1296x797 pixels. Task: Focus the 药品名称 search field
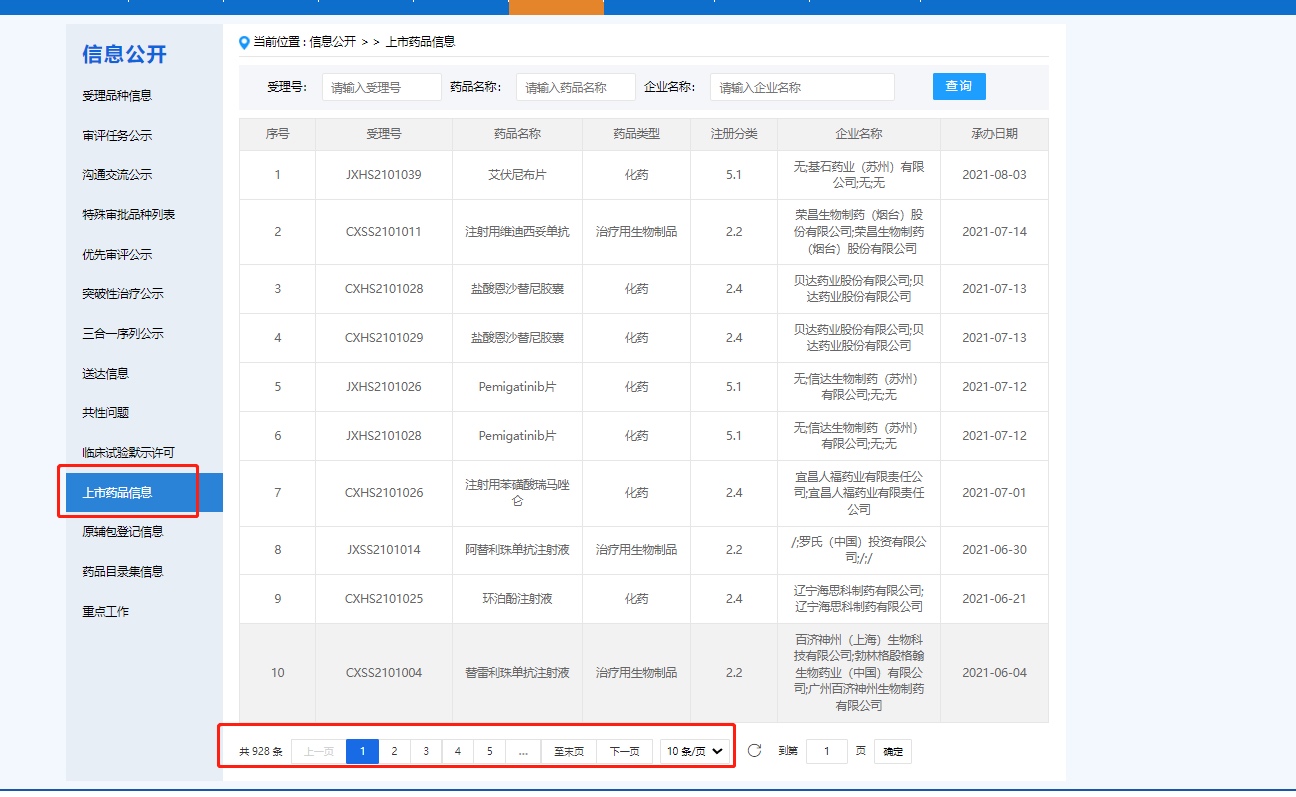(575, 87)
